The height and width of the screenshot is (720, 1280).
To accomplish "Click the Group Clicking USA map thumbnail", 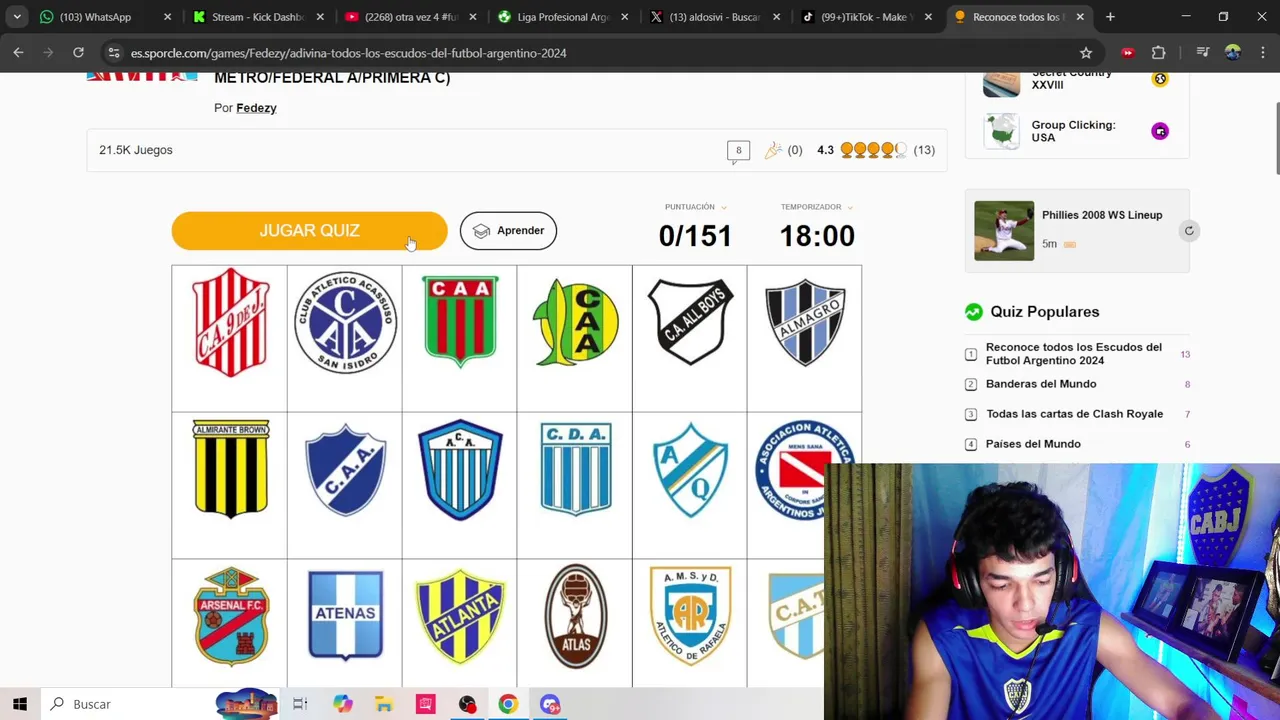I will click(x=1001, y=131).
